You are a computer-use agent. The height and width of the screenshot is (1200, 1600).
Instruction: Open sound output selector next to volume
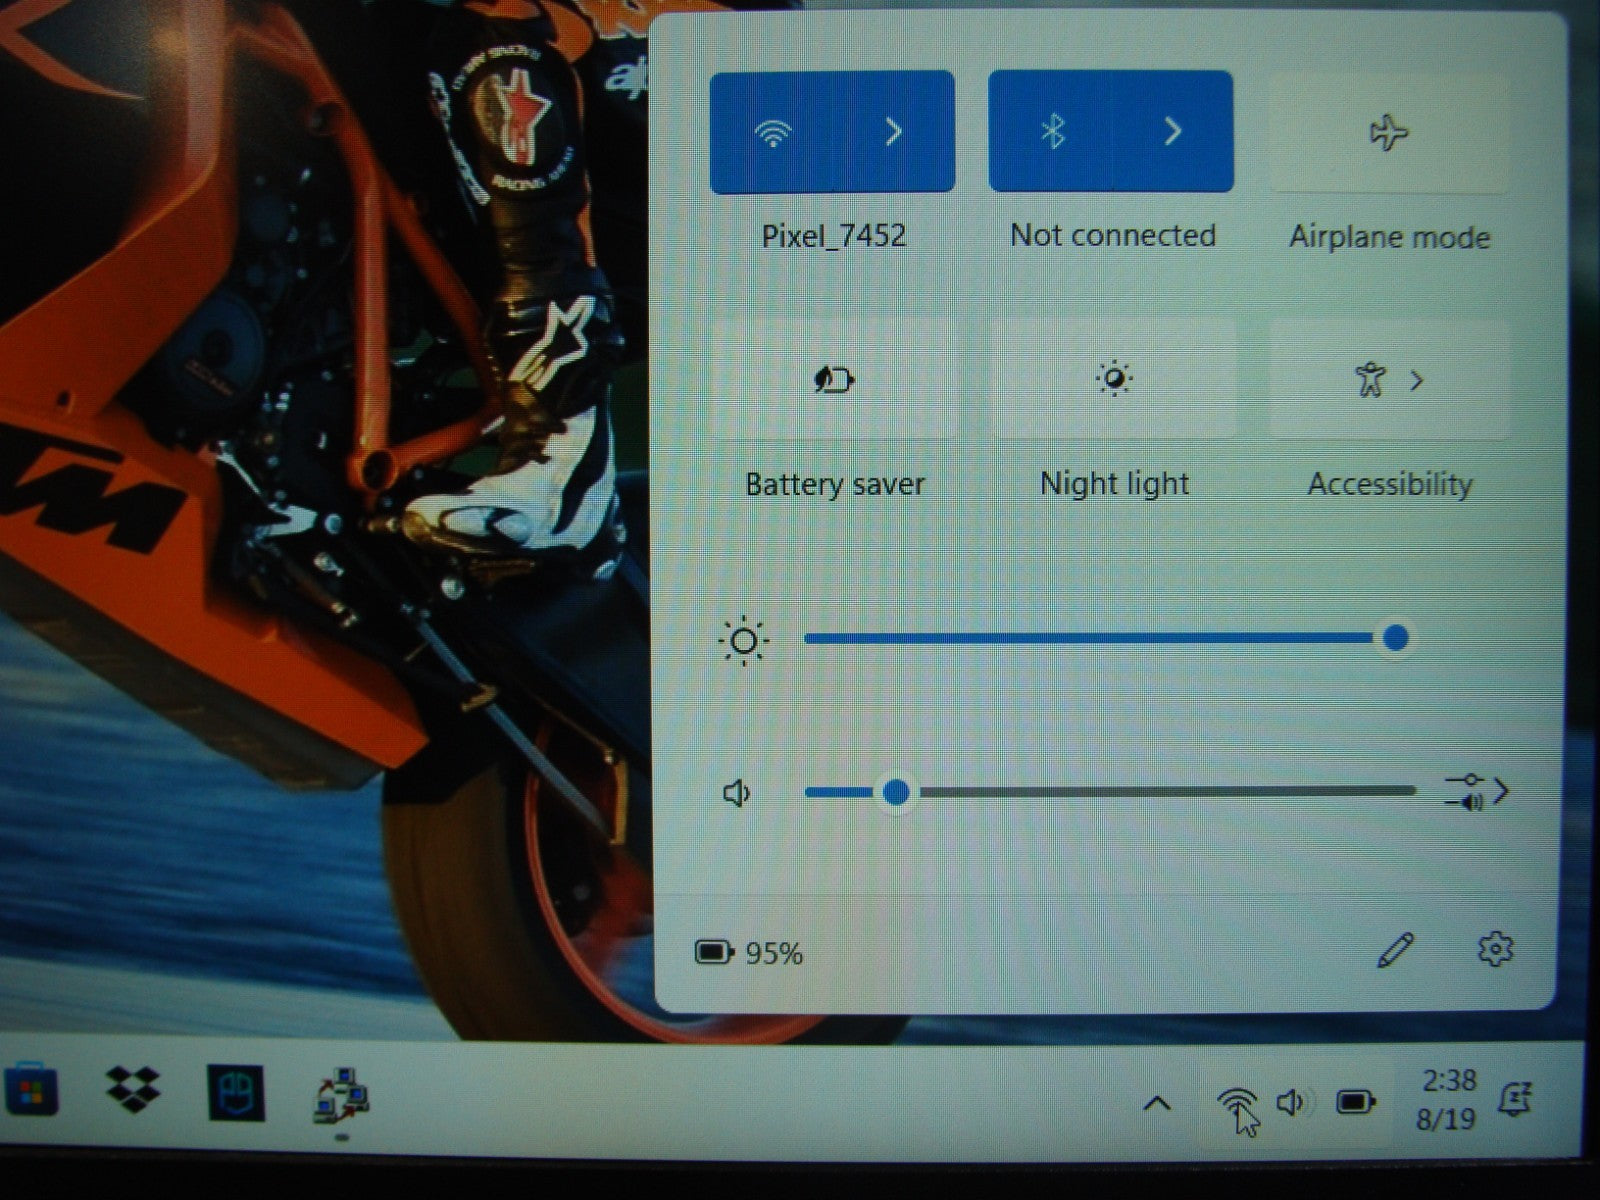tap(1478, 792)
